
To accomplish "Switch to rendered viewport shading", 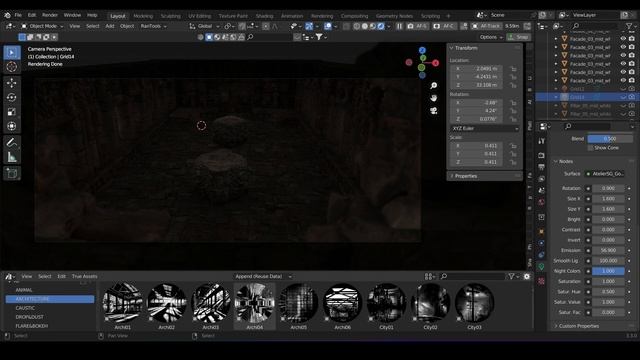I will click(x=380, y=26).
